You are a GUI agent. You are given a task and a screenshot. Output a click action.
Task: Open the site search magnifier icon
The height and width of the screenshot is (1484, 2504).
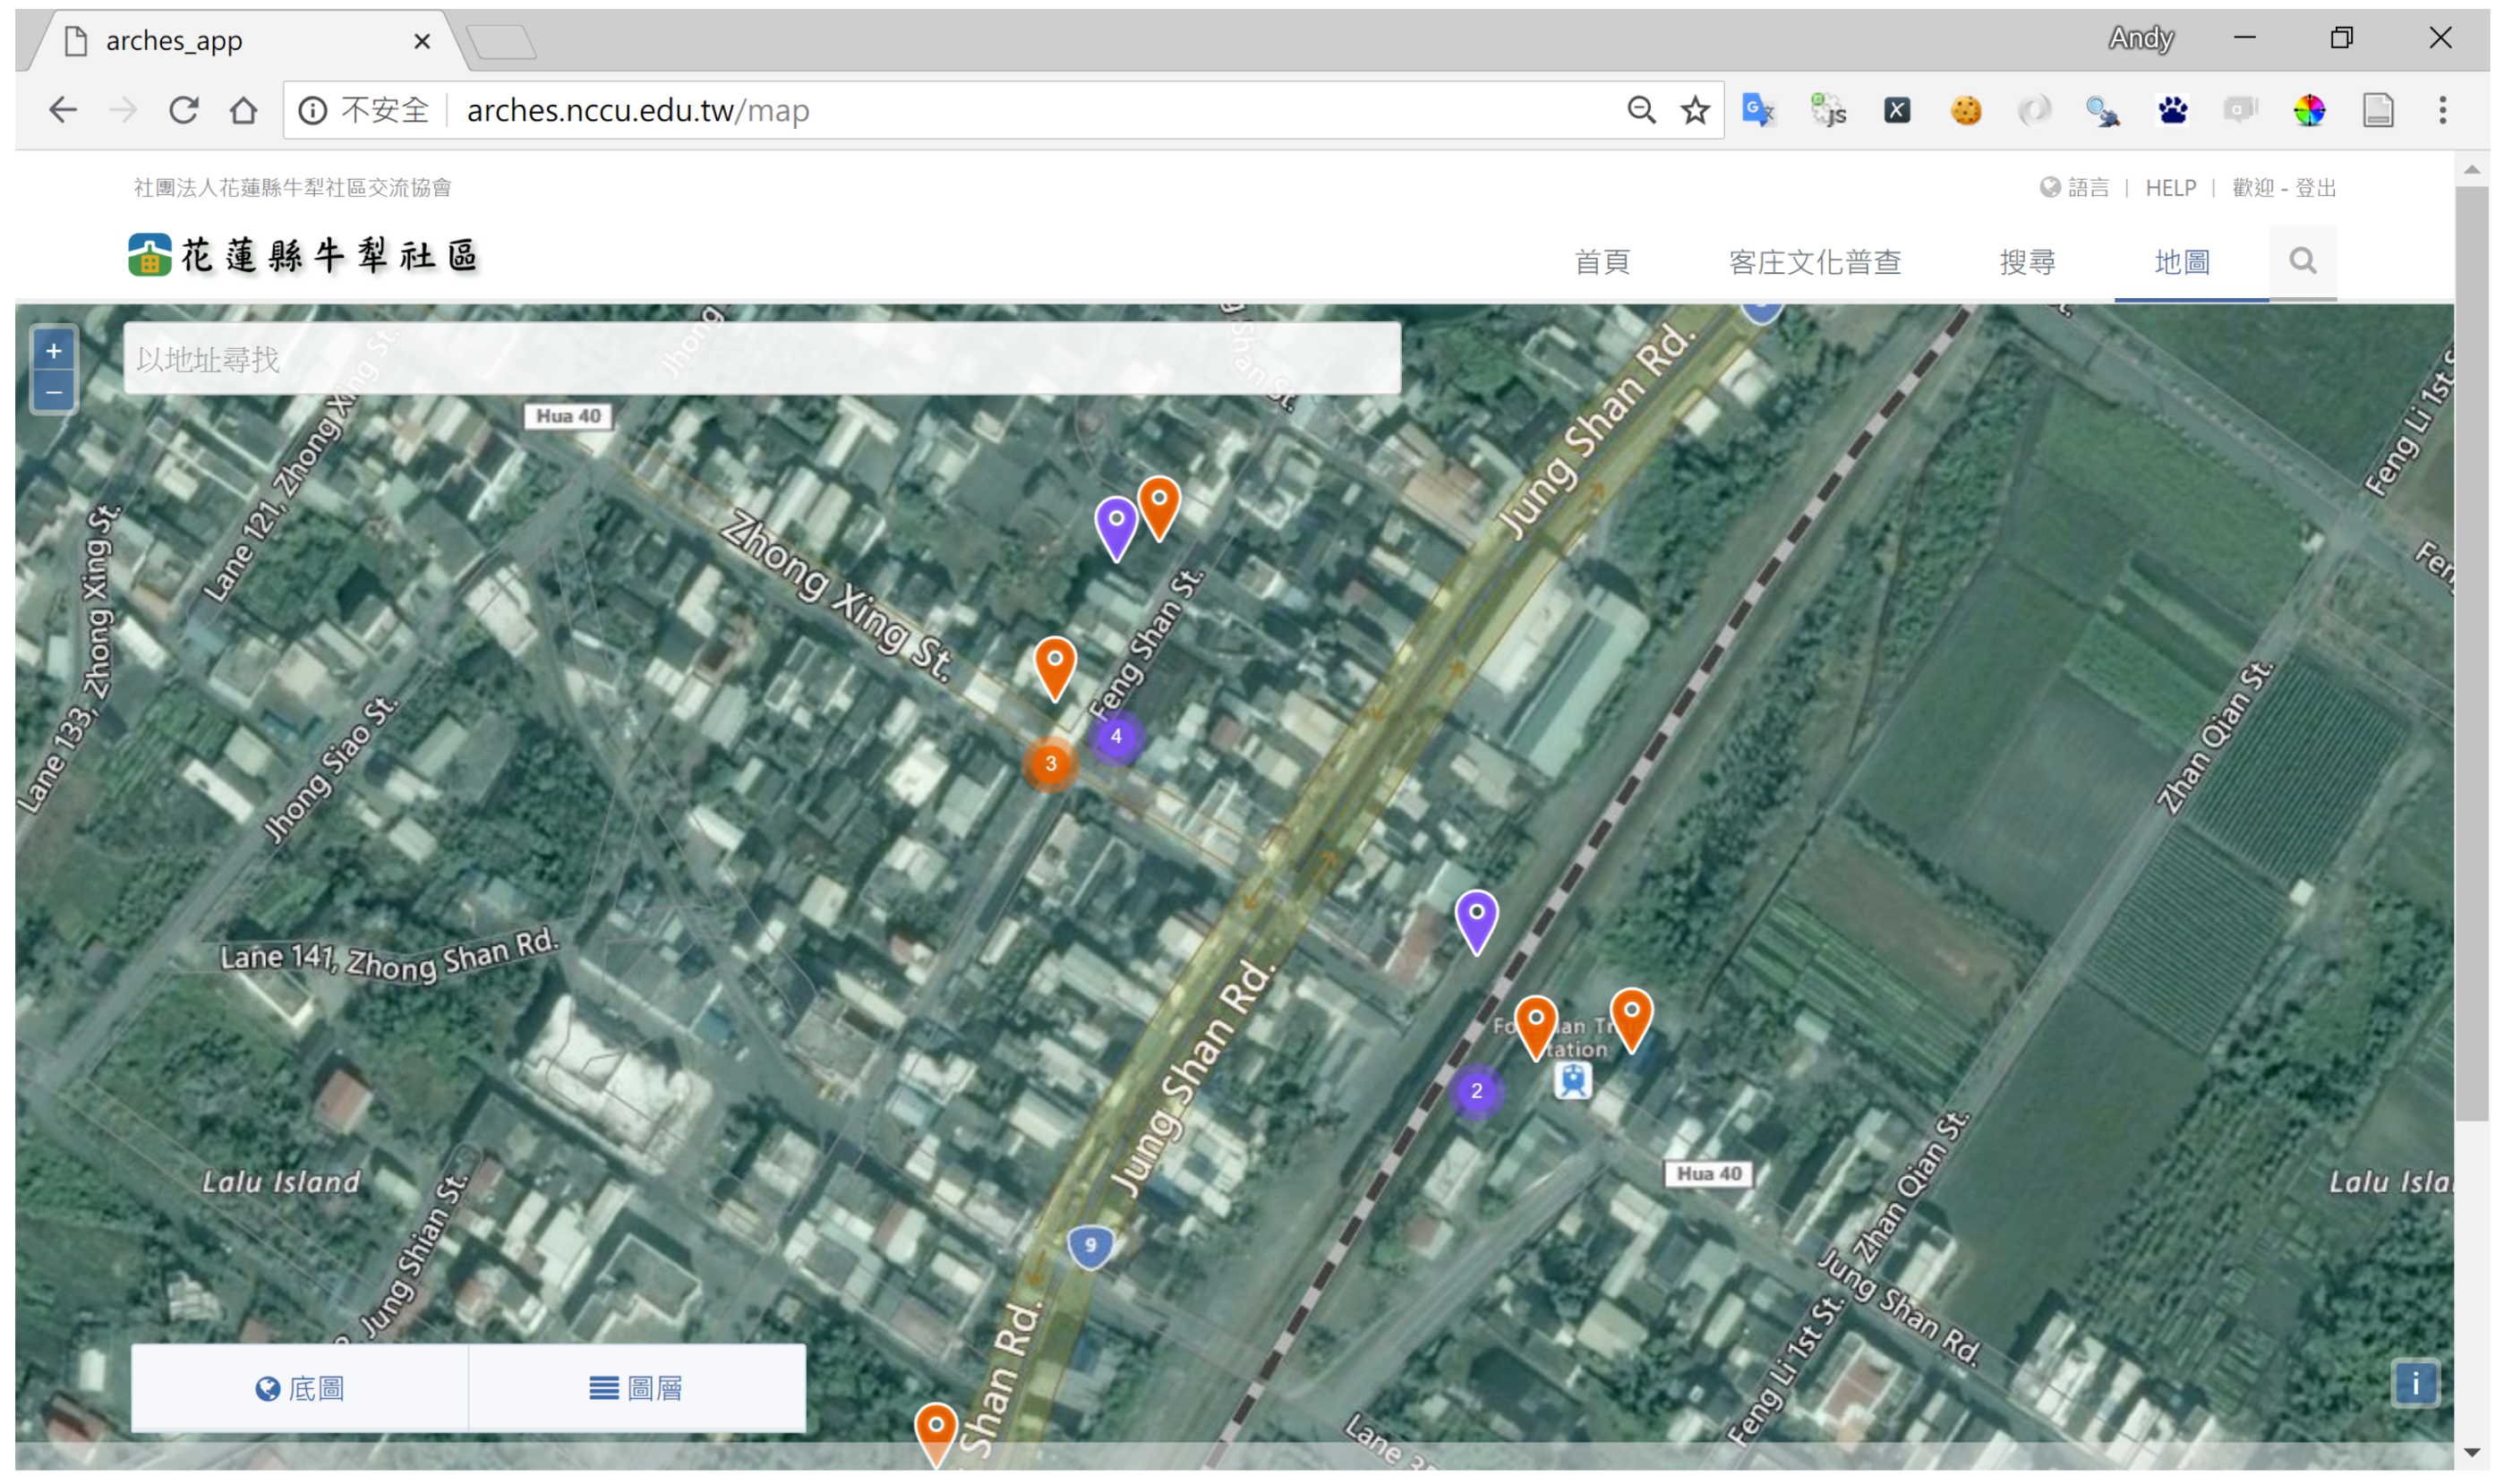tap(2302, 261)
